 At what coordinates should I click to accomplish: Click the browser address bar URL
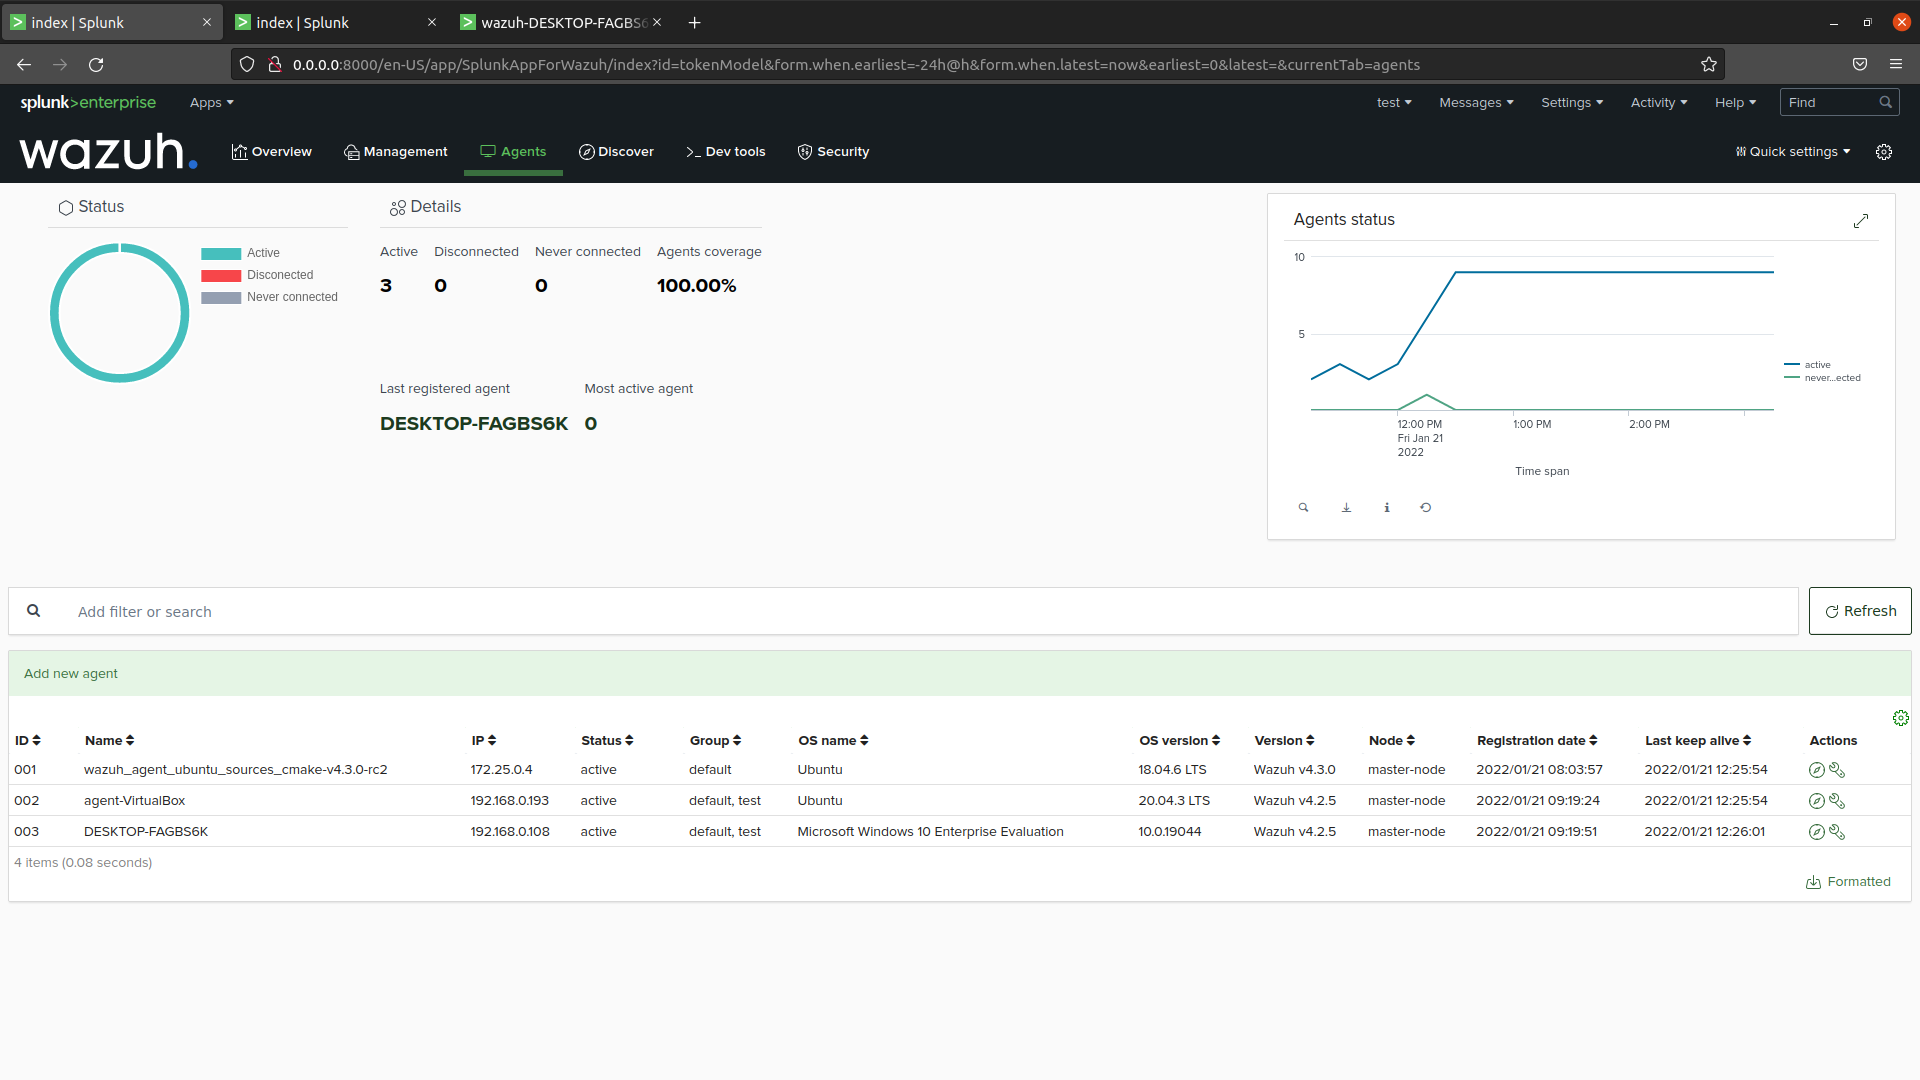click(x=856, y=65)
